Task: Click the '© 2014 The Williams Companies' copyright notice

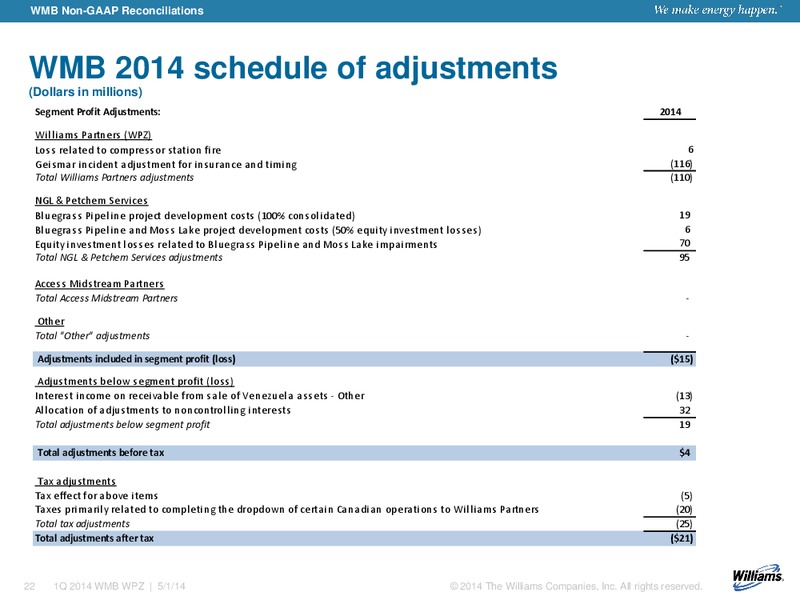Action: click(576, 586)
